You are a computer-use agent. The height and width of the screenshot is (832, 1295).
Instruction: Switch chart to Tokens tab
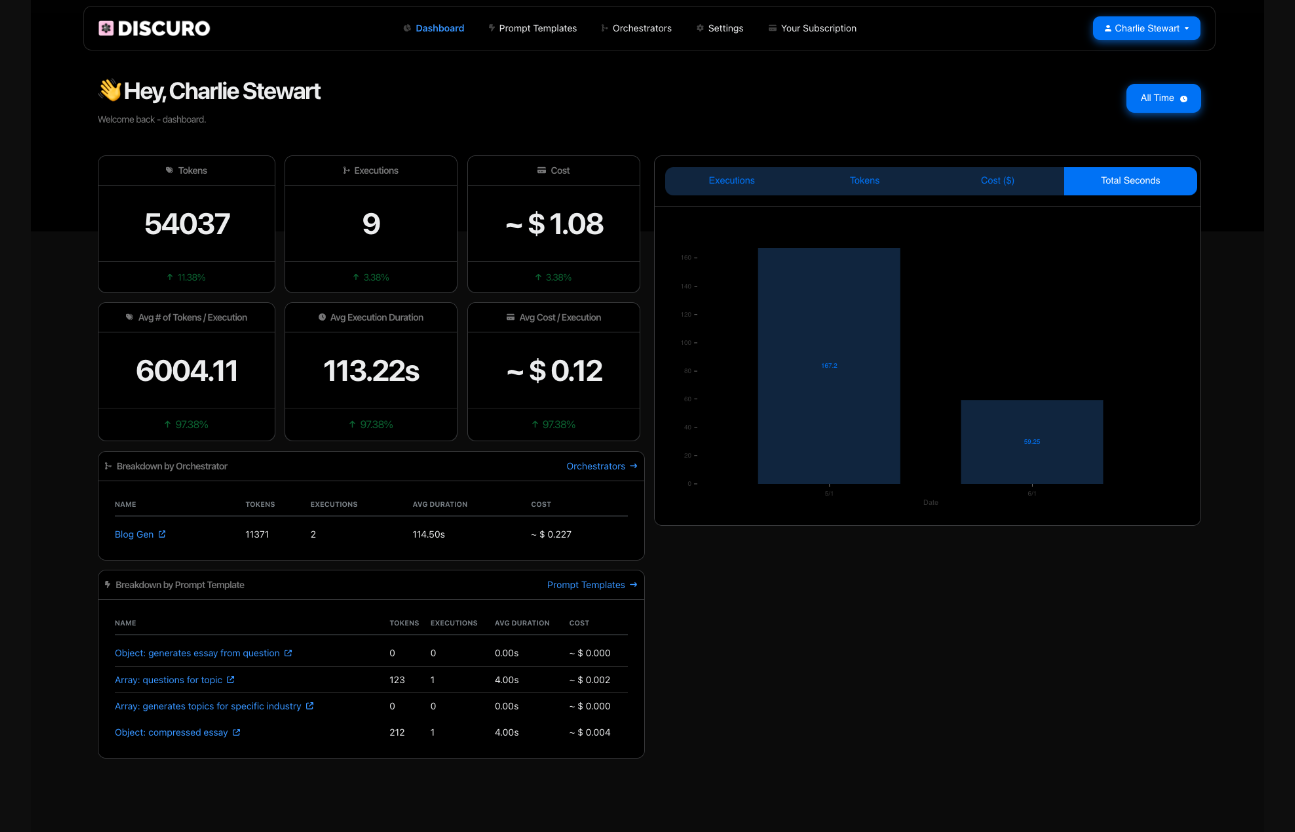click(x=864, y=181)
